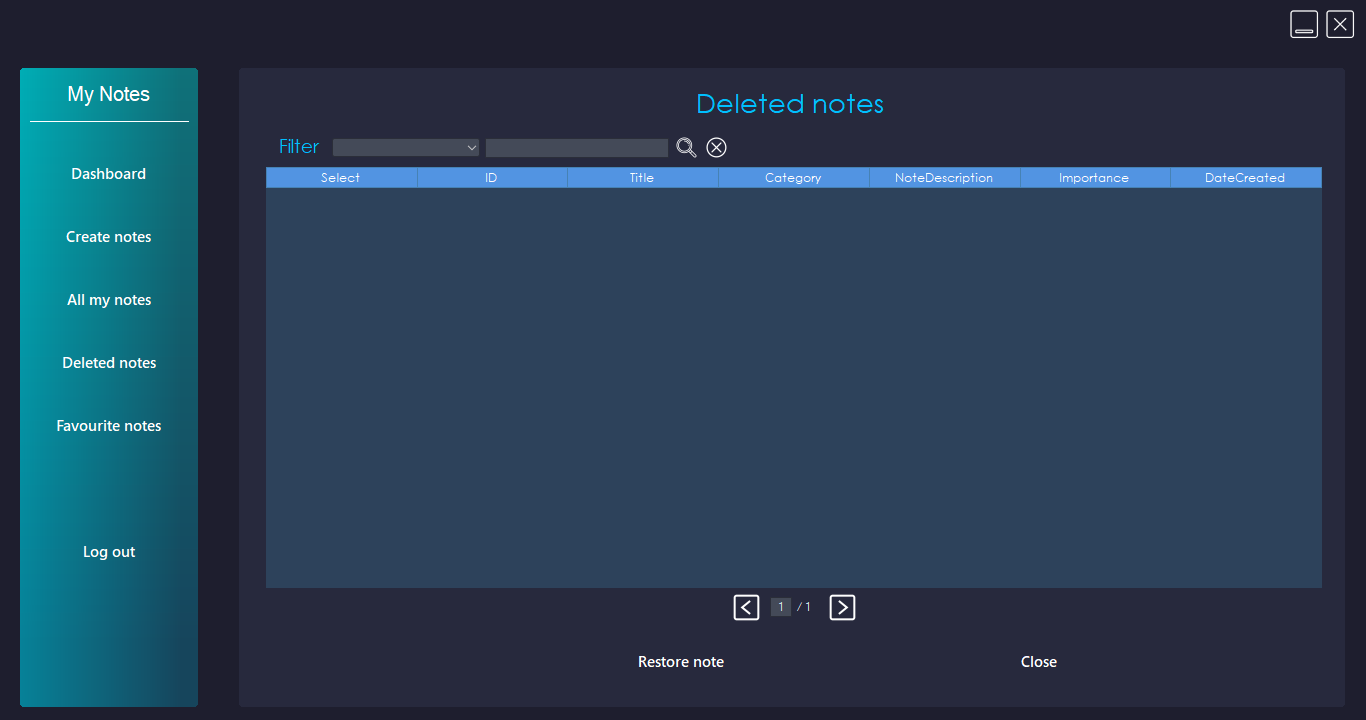The width and height of the screenshot is (1366, 720).
Task: Sort by the ID column header
Action: click(x=492, y=178)
